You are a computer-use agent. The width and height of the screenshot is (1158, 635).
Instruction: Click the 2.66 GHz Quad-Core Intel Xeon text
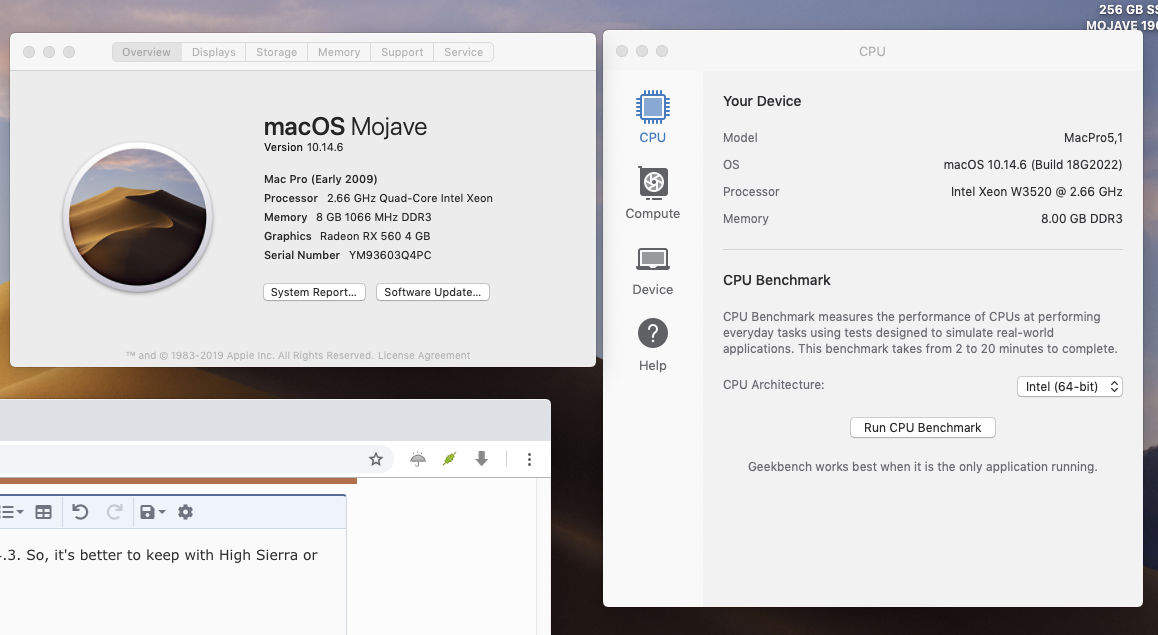pyautogui.click(x=409, y=198)
